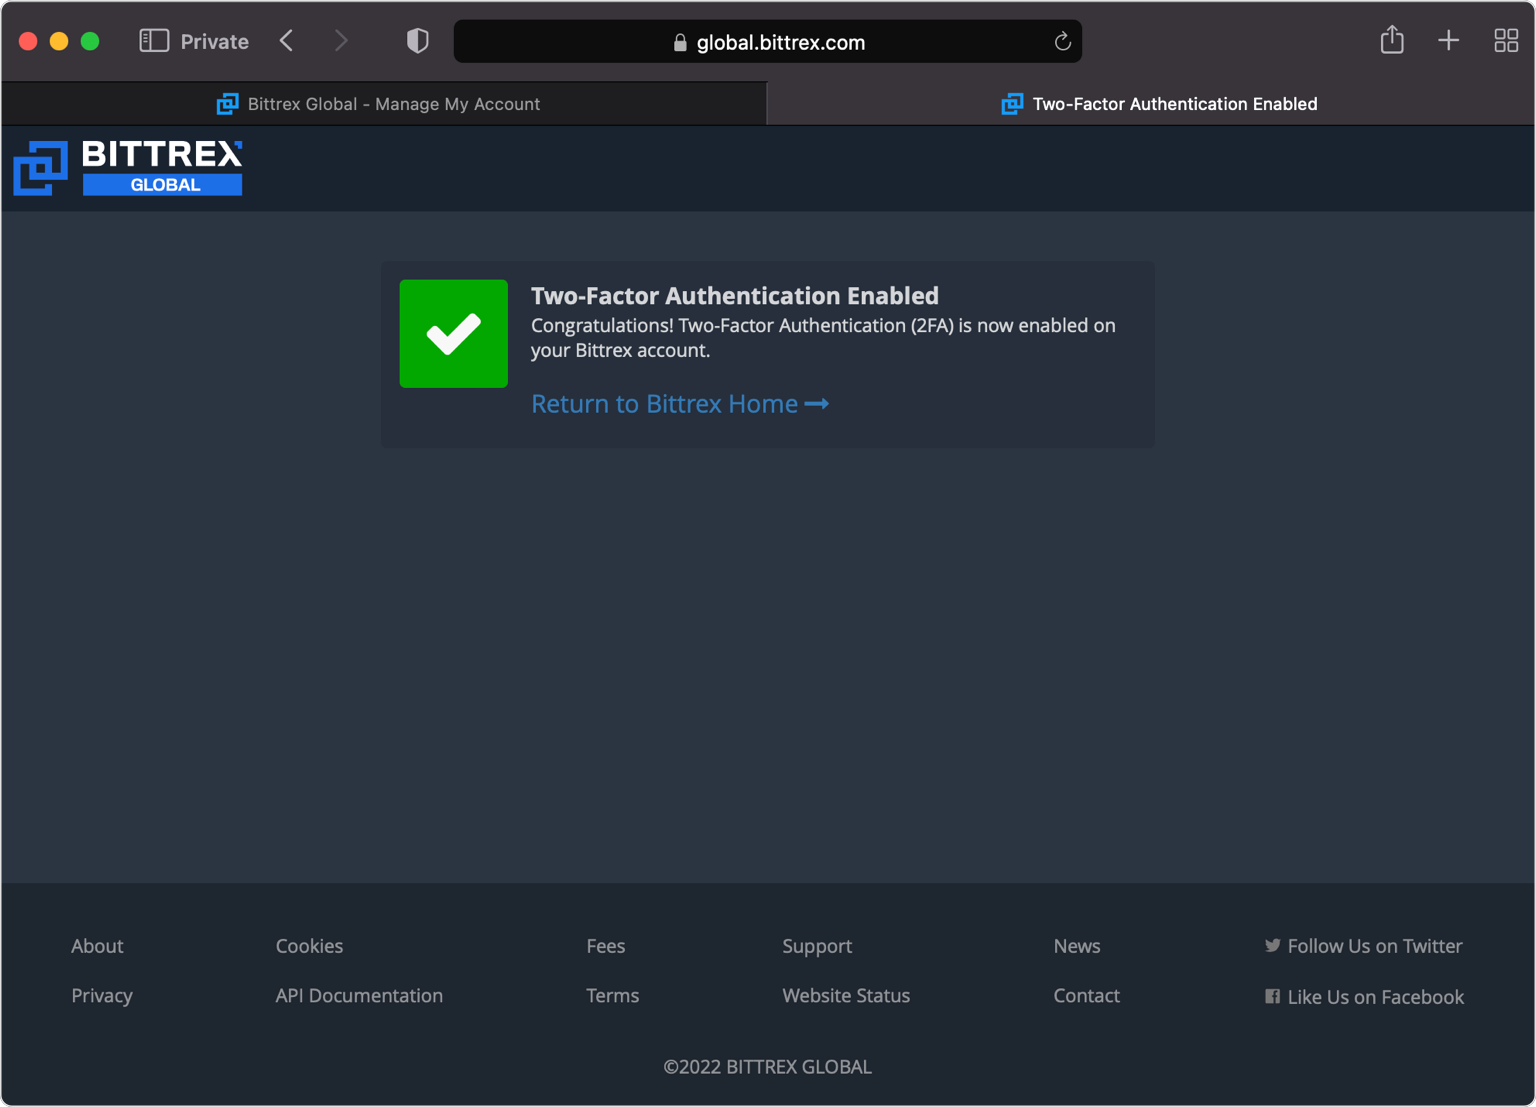Click the lock icon in address bar
This screenshot has height=1107, width=1536.
[680, 42]
